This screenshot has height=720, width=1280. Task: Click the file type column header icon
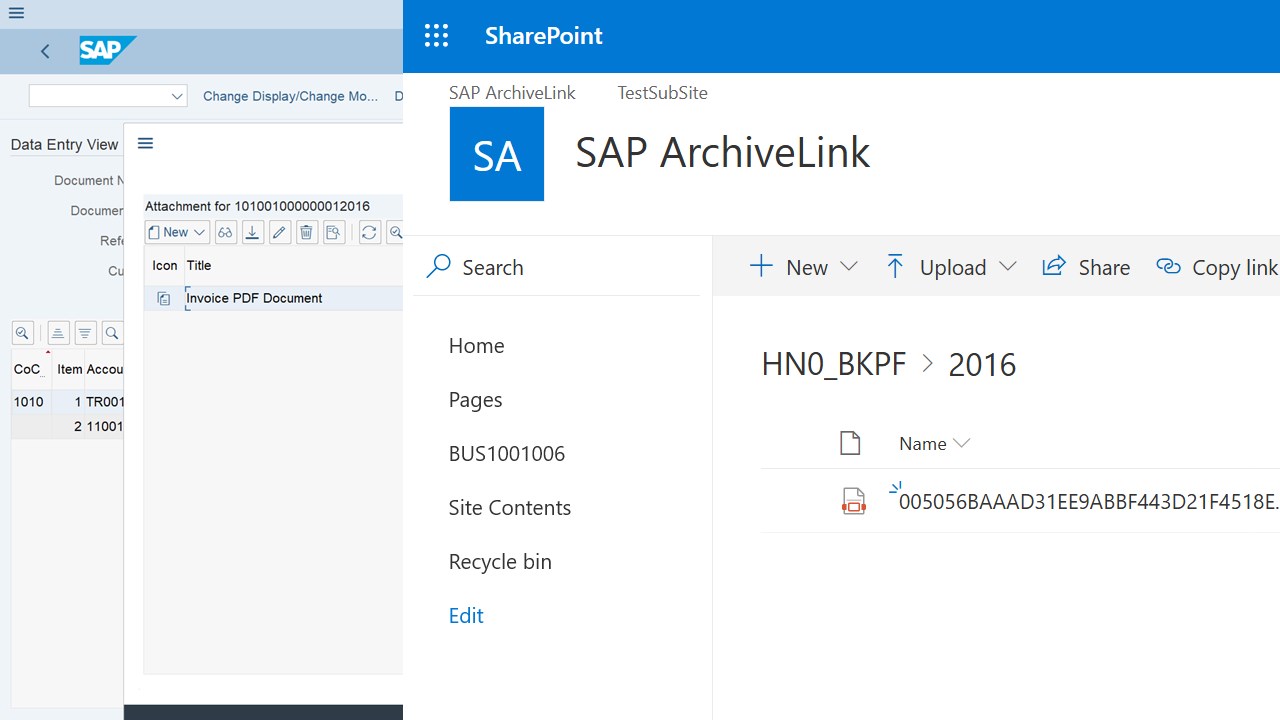(x=850, y=443)
